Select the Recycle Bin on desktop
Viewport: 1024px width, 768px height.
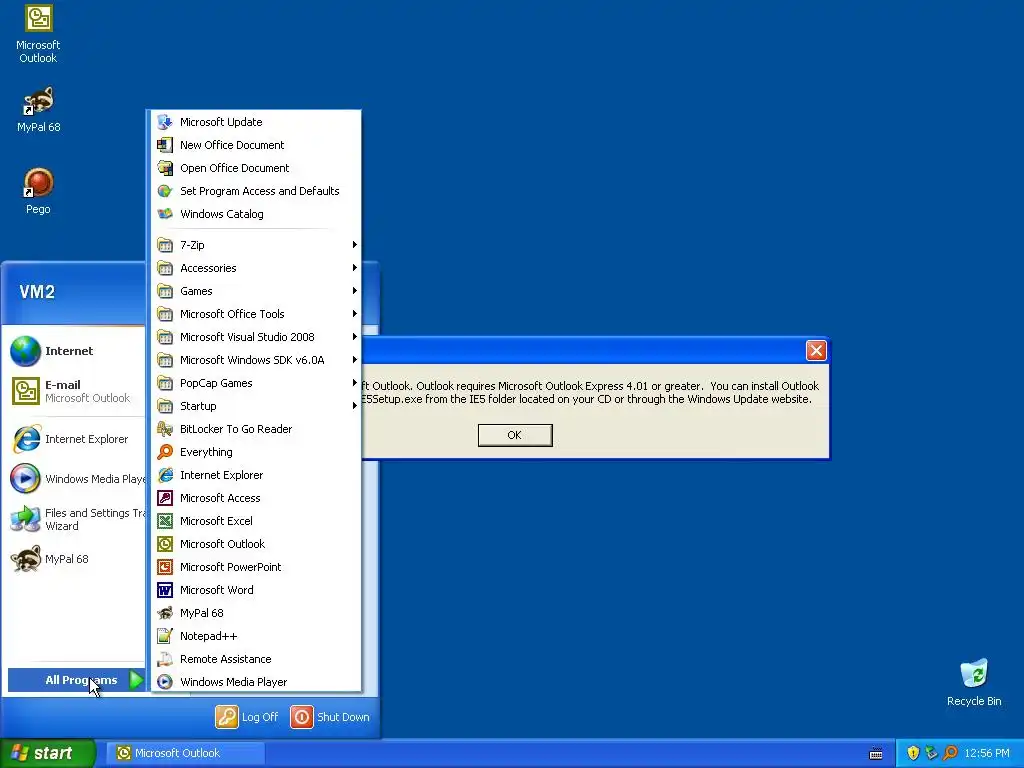point(974,683)
